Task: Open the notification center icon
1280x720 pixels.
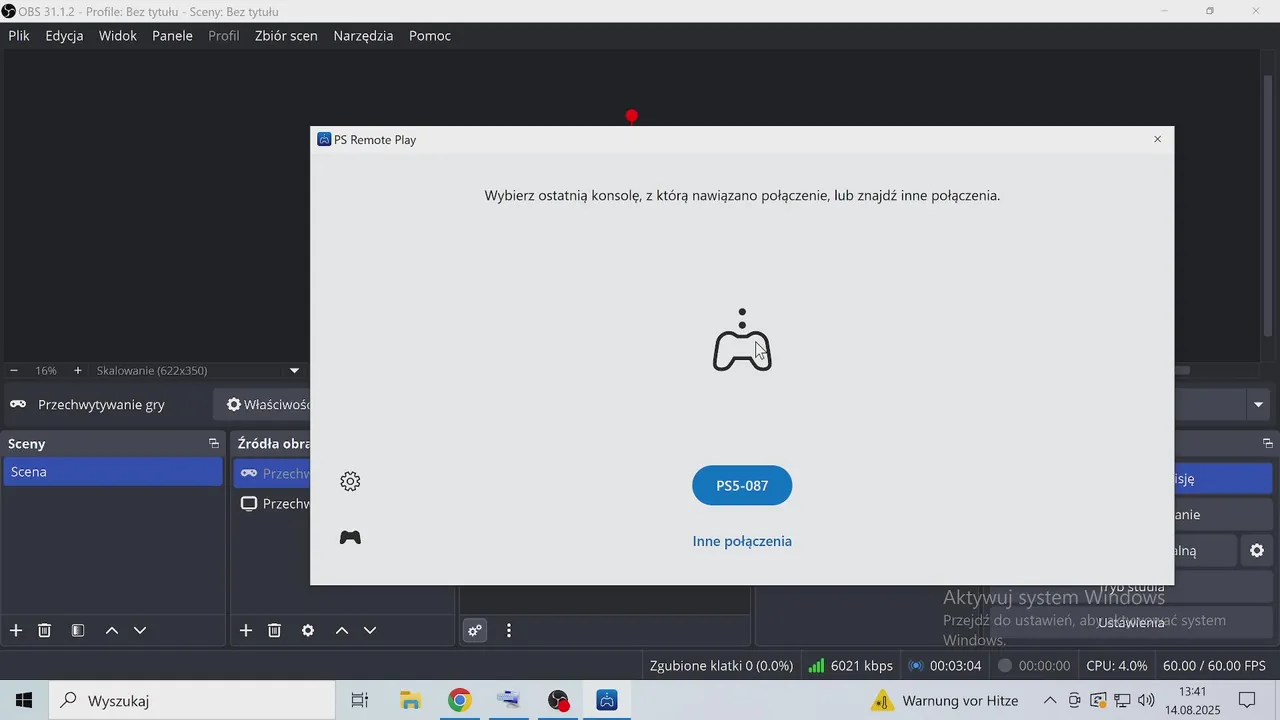Action: coord(1247,700)
